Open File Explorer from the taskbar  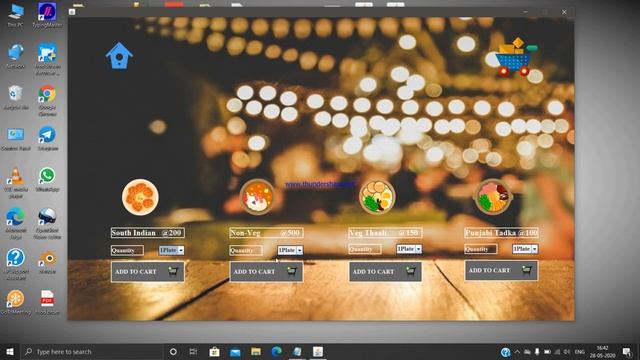click(256, 351)
